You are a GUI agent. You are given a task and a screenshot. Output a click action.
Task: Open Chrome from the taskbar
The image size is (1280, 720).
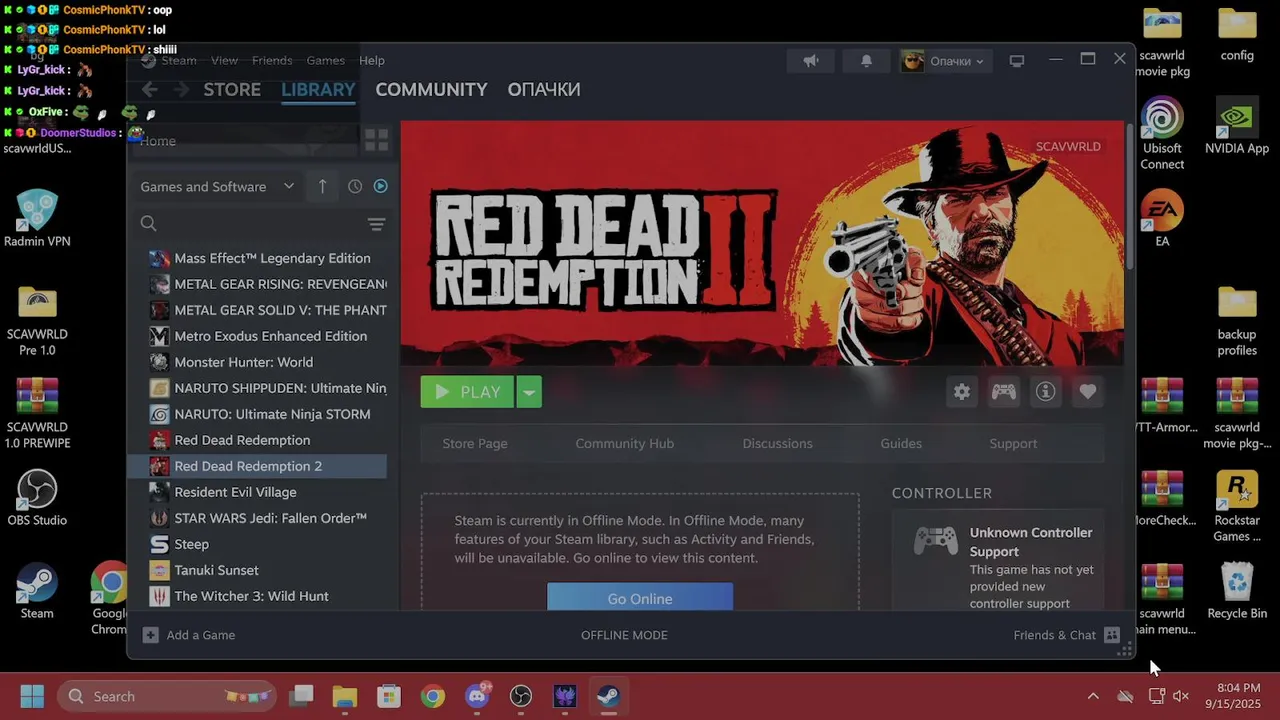[x=433, y=696]
